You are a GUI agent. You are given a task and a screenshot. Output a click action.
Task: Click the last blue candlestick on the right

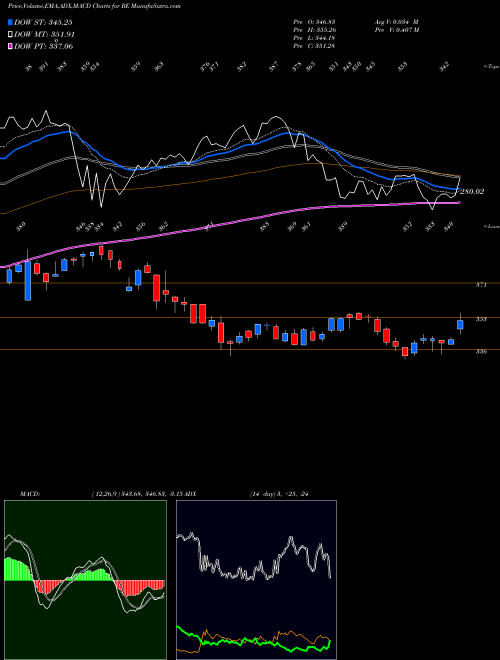coord(460,325)
